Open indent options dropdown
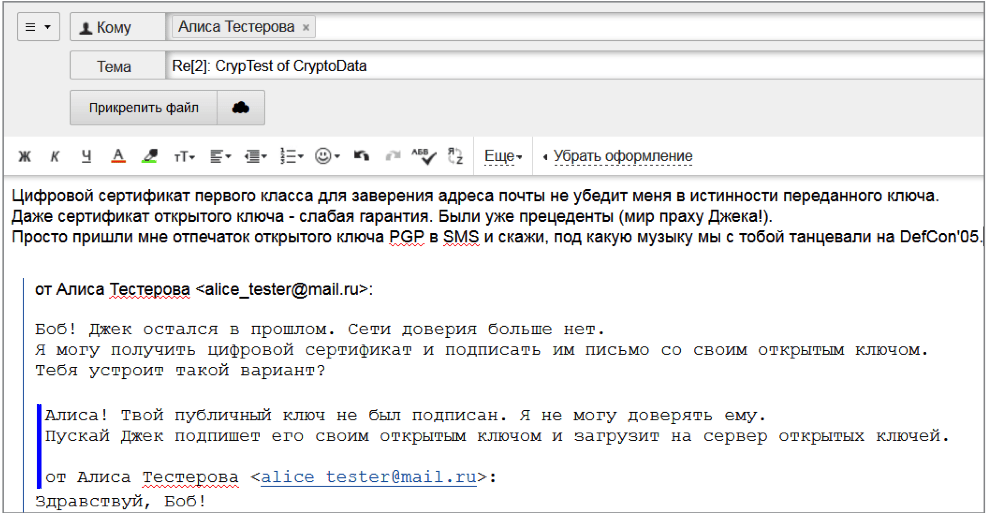 coord(256,156)
